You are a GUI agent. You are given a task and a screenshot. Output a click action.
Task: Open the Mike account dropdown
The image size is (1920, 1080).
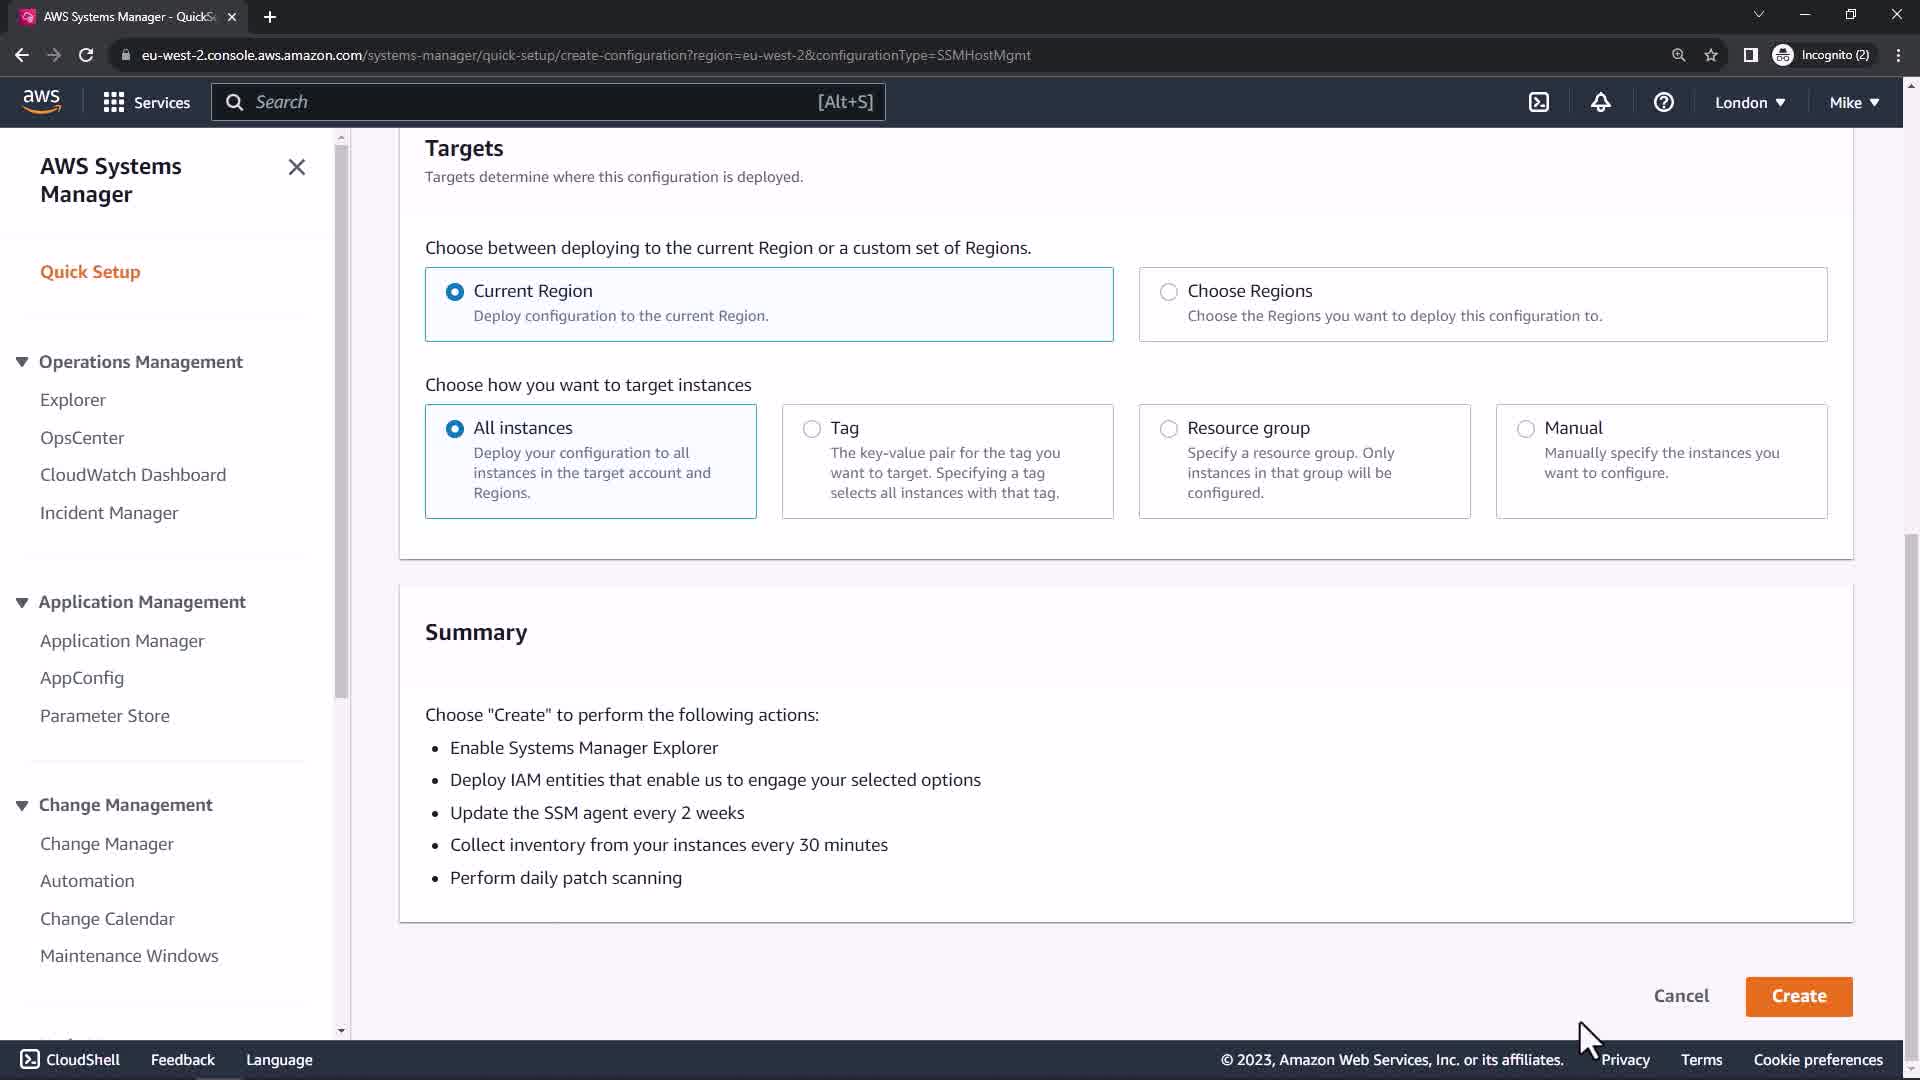pos(1853,102)
